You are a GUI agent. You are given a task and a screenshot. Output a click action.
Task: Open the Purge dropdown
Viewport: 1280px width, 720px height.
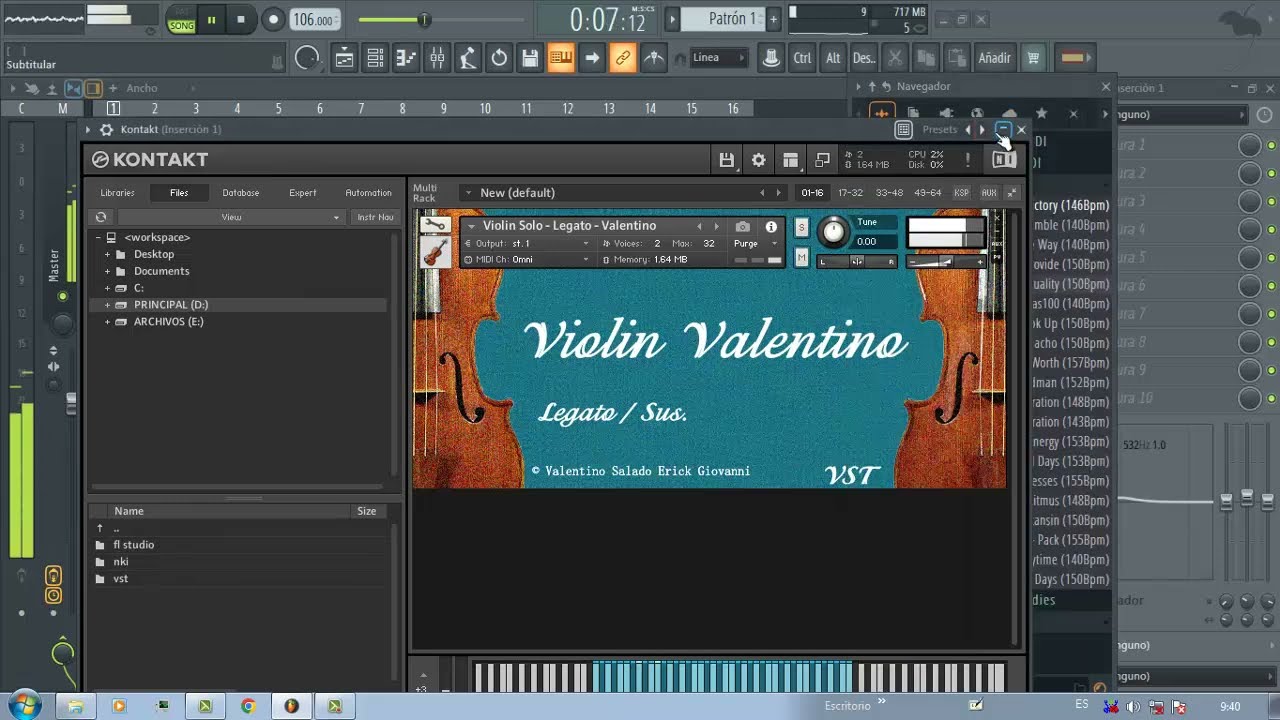pos(755,243)
